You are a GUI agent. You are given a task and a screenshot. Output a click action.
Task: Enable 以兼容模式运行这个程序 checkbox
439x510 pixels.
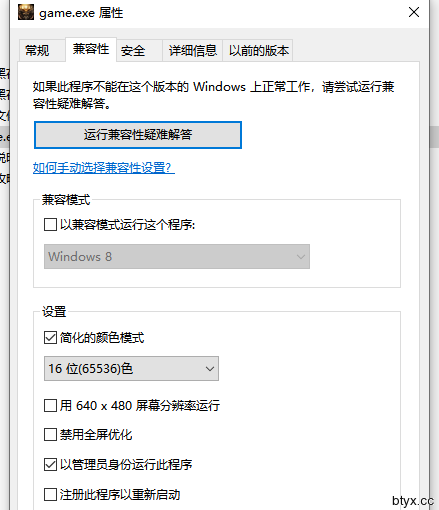tap(50, 225)
